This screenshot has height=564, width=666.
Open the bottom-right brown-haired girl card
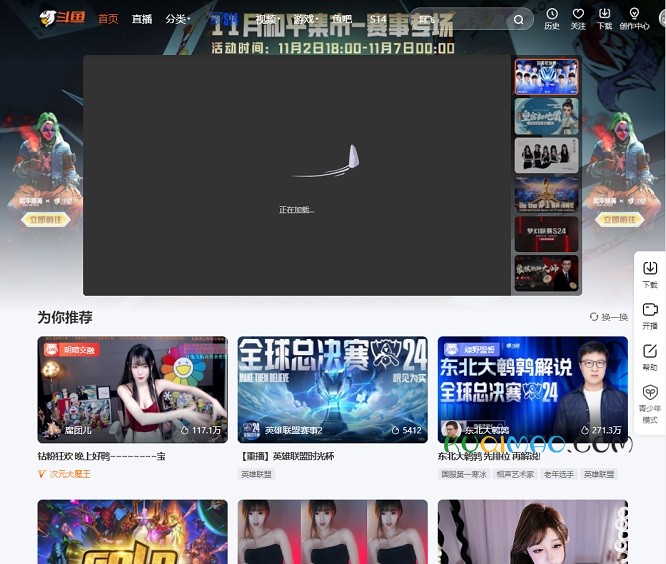[533, 532]
